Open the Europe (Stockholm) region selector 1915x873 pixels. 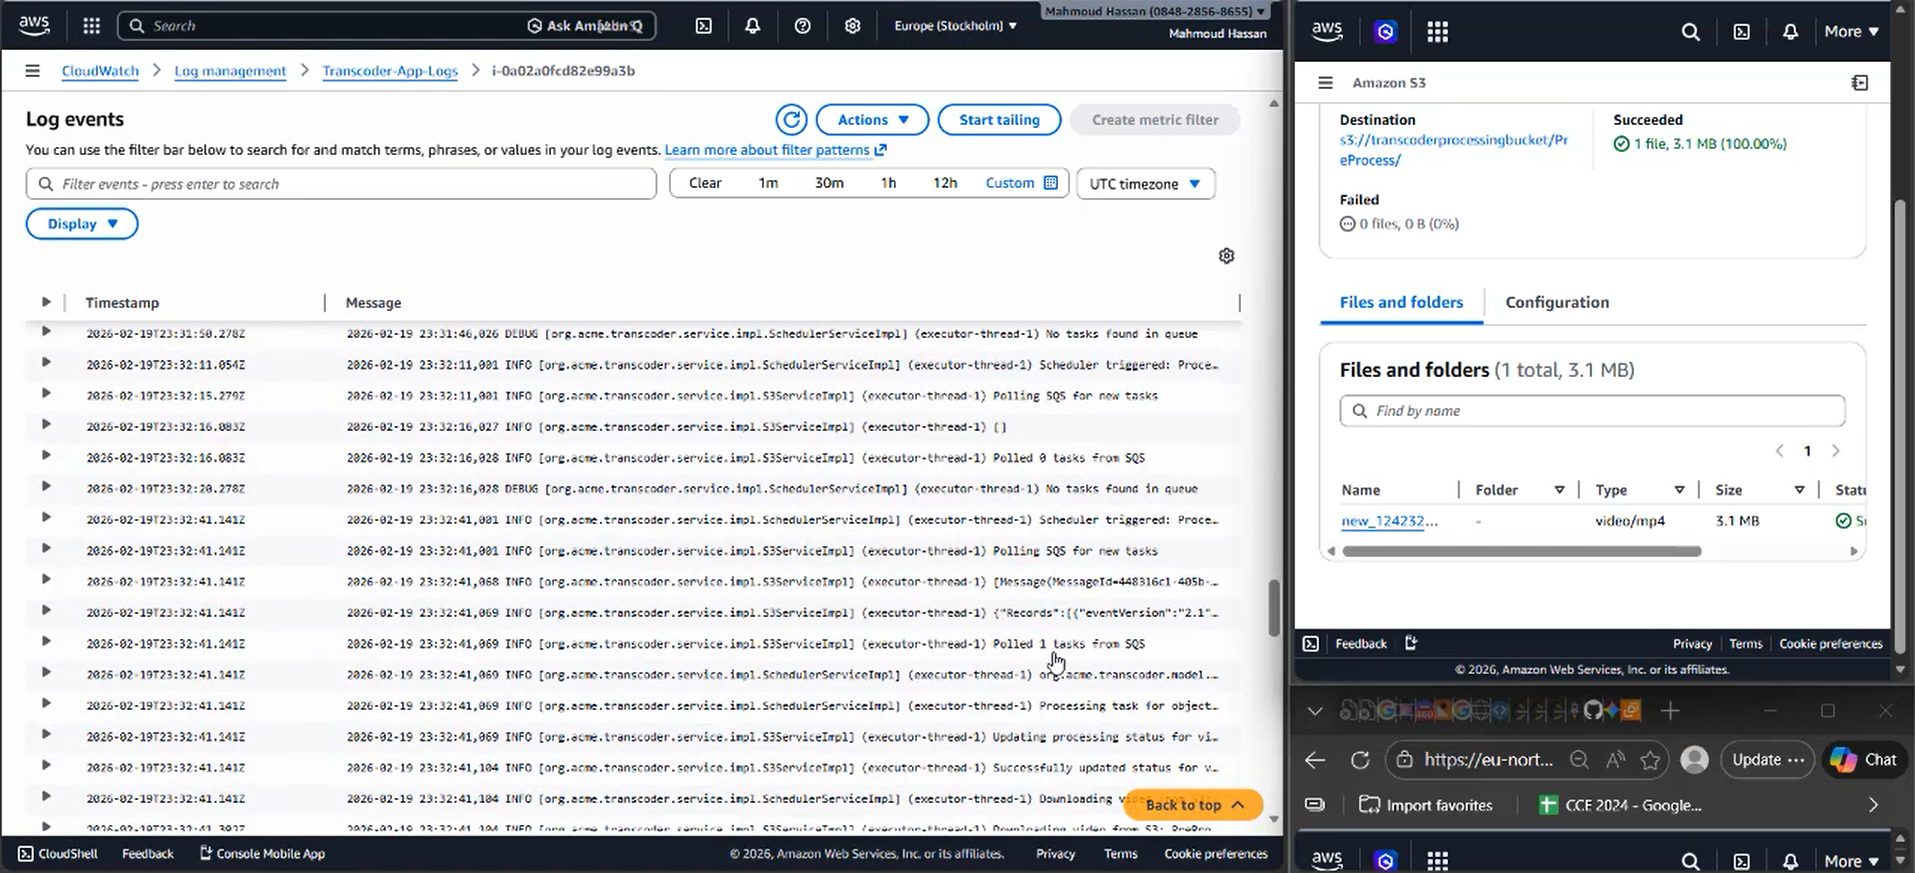[x=955, y=26]
